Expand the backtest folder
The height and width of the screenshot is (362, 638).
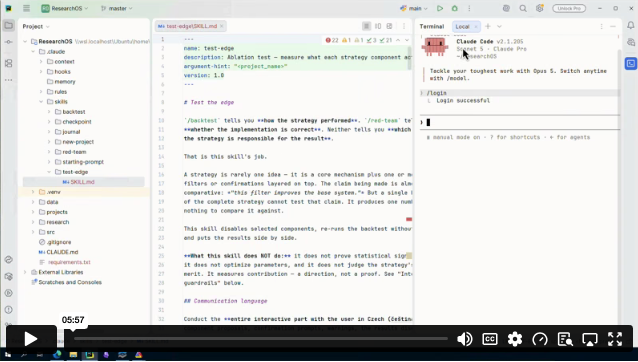click(x=49, y=111)
